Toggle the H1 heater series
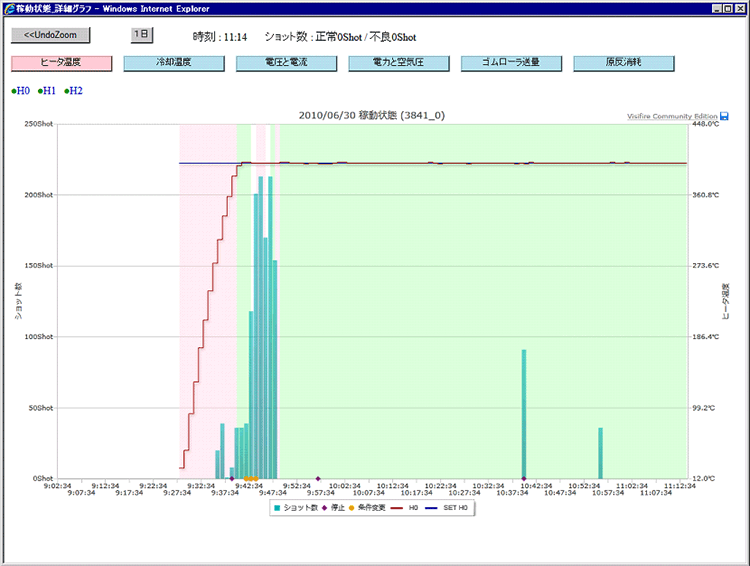750x566 pixels. pyautogui.click(x=47, y=91)
